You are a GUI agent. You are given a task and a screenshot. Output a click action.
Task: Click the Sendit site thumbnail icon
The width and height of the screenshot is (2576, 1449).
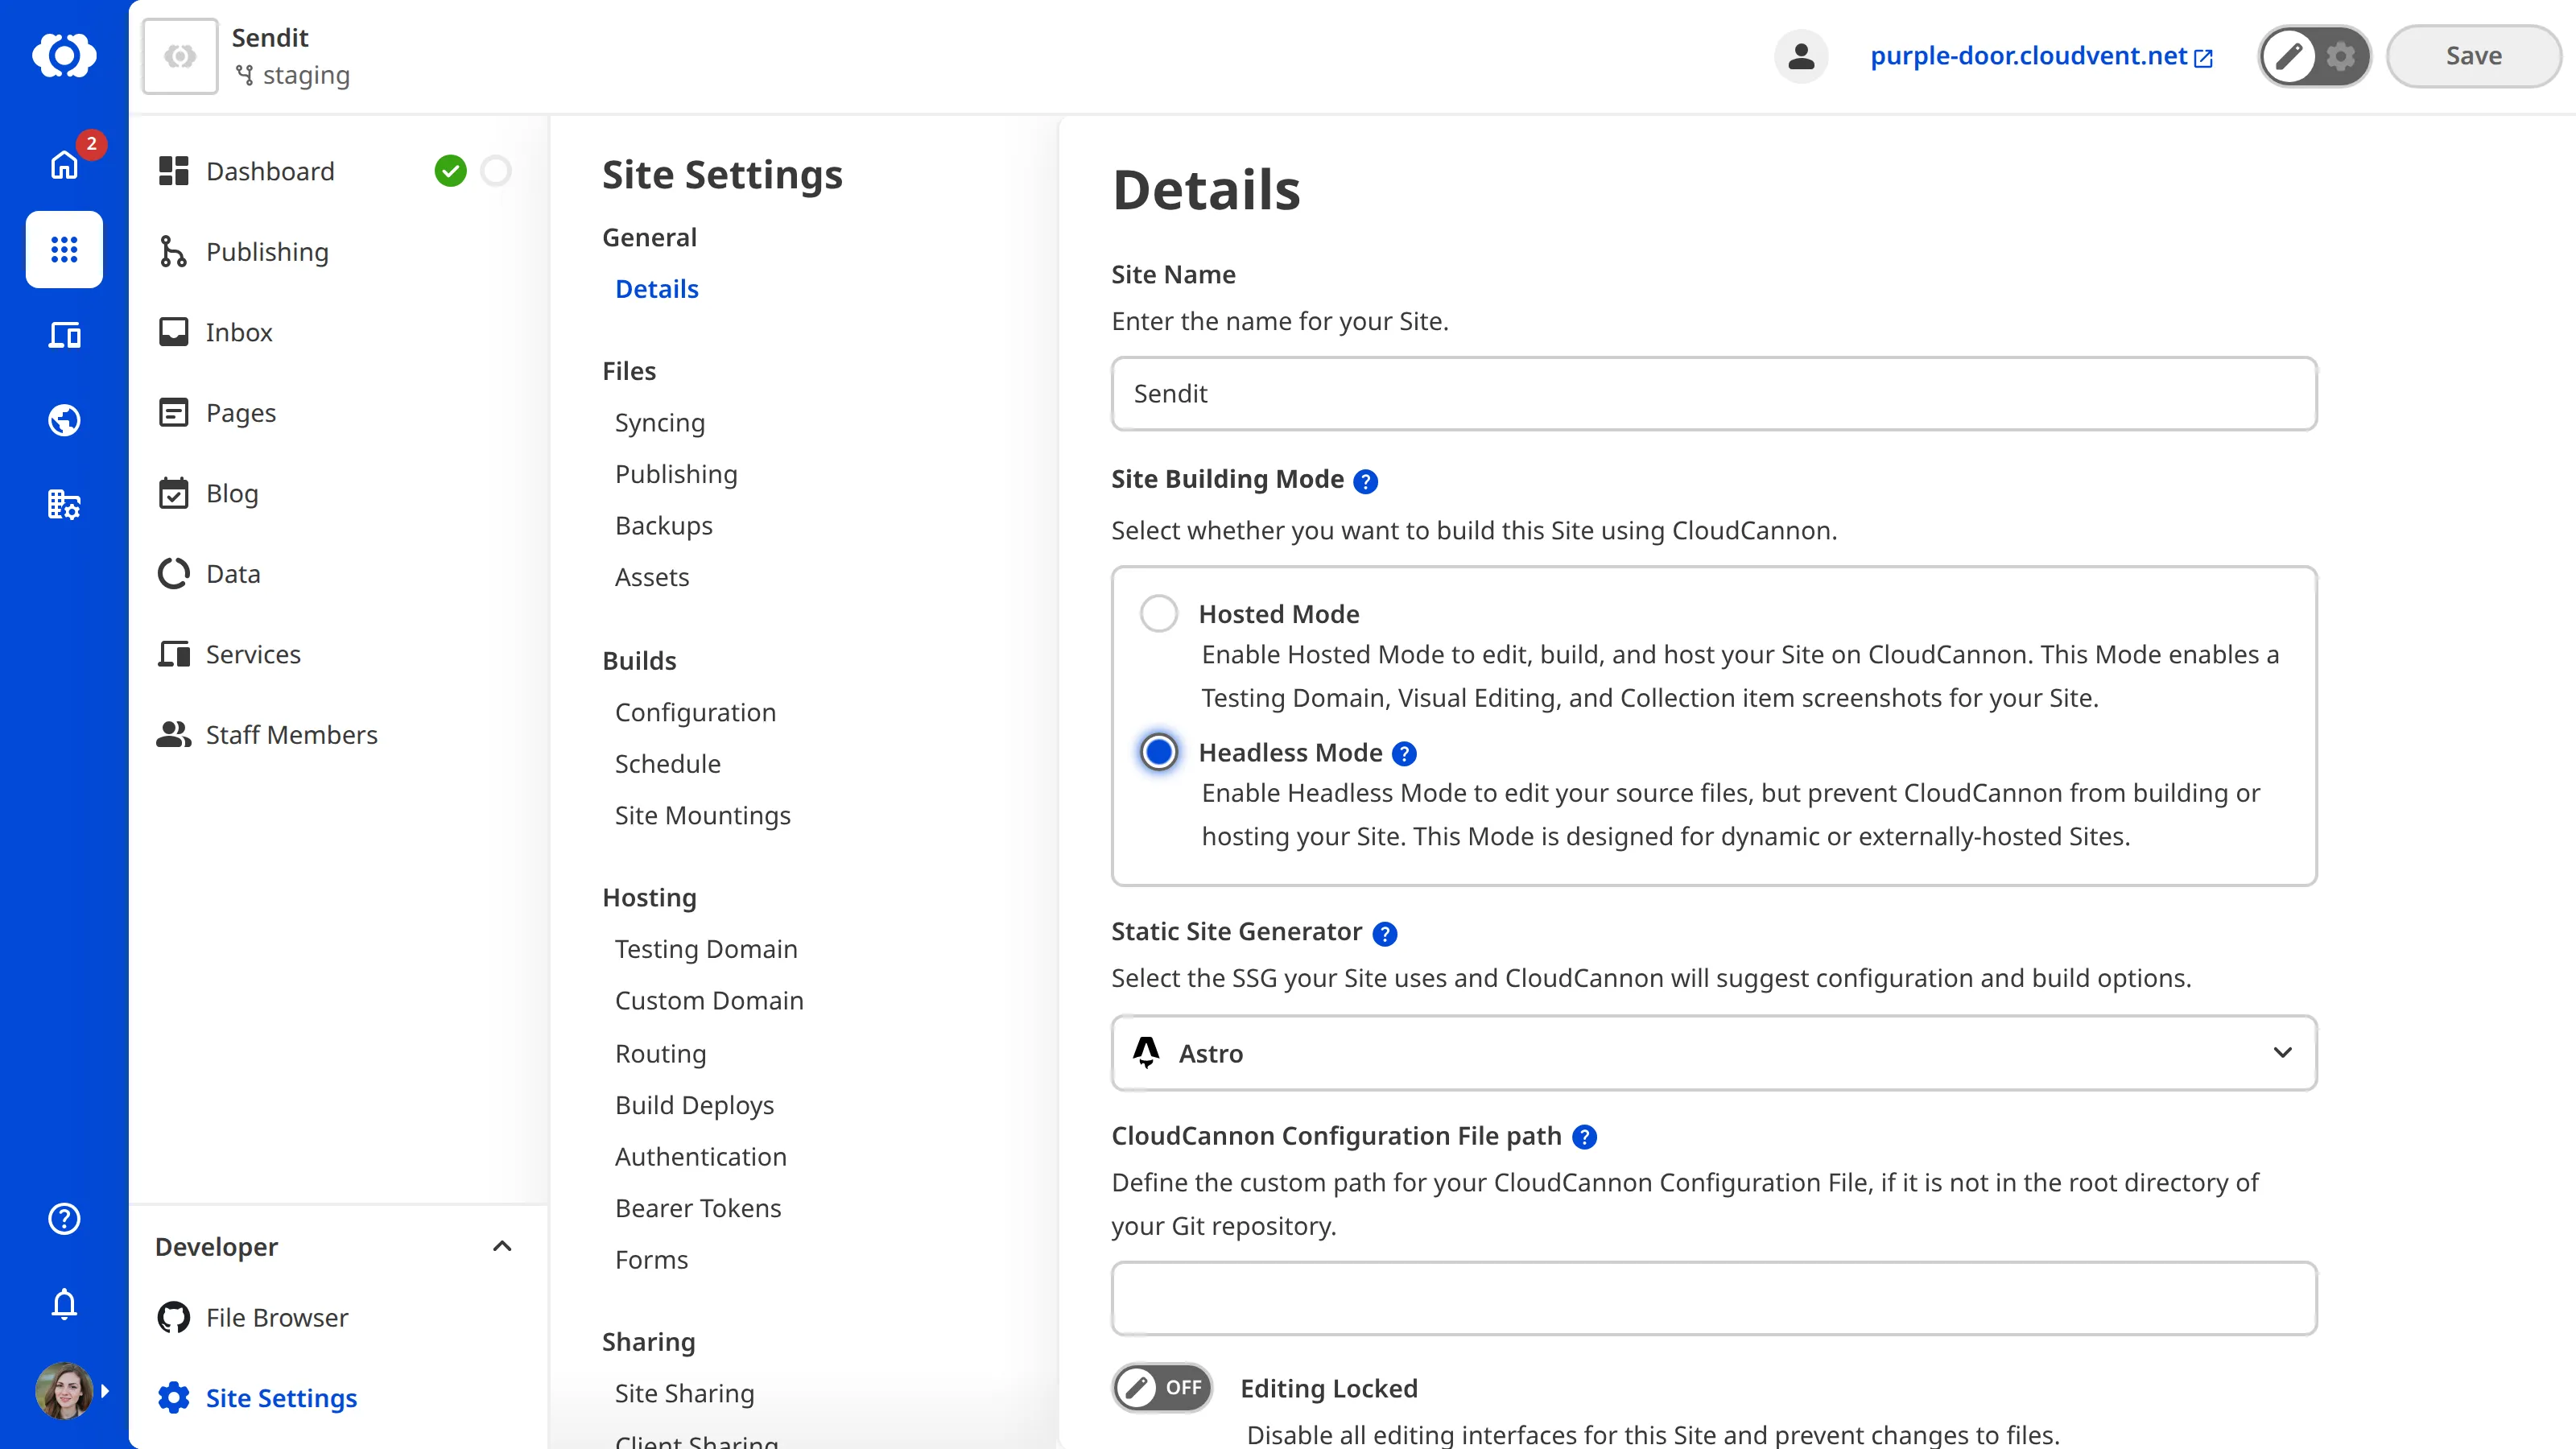[180, 56]
